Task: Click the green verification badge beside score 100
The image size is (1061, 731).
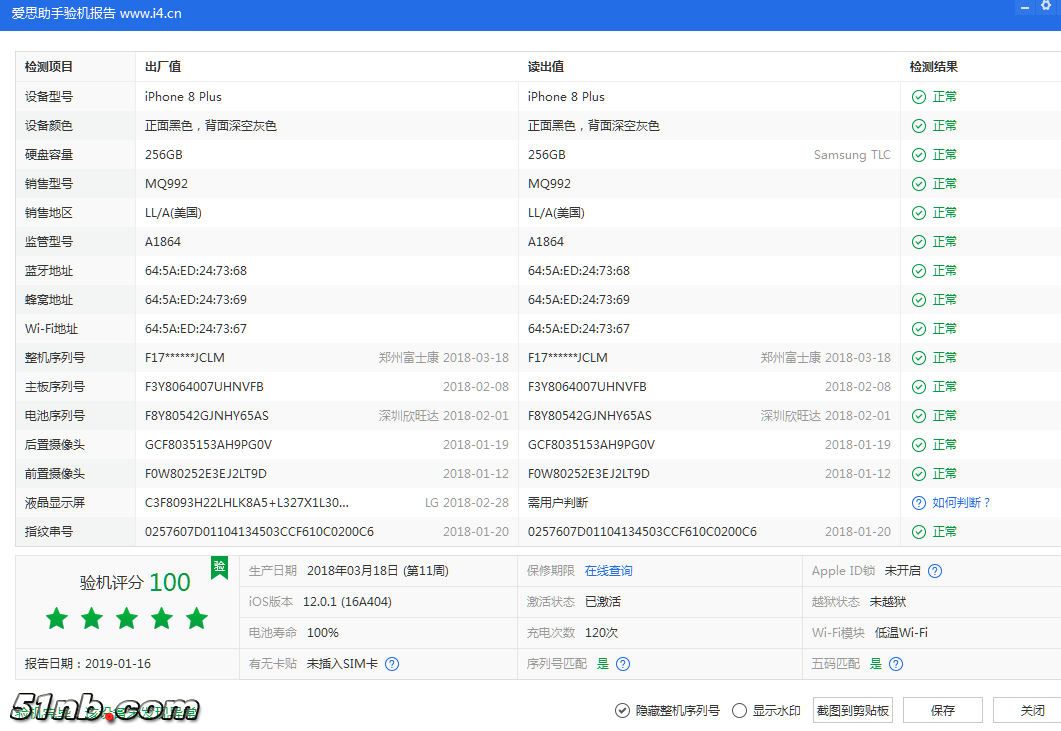Action: 222,570
